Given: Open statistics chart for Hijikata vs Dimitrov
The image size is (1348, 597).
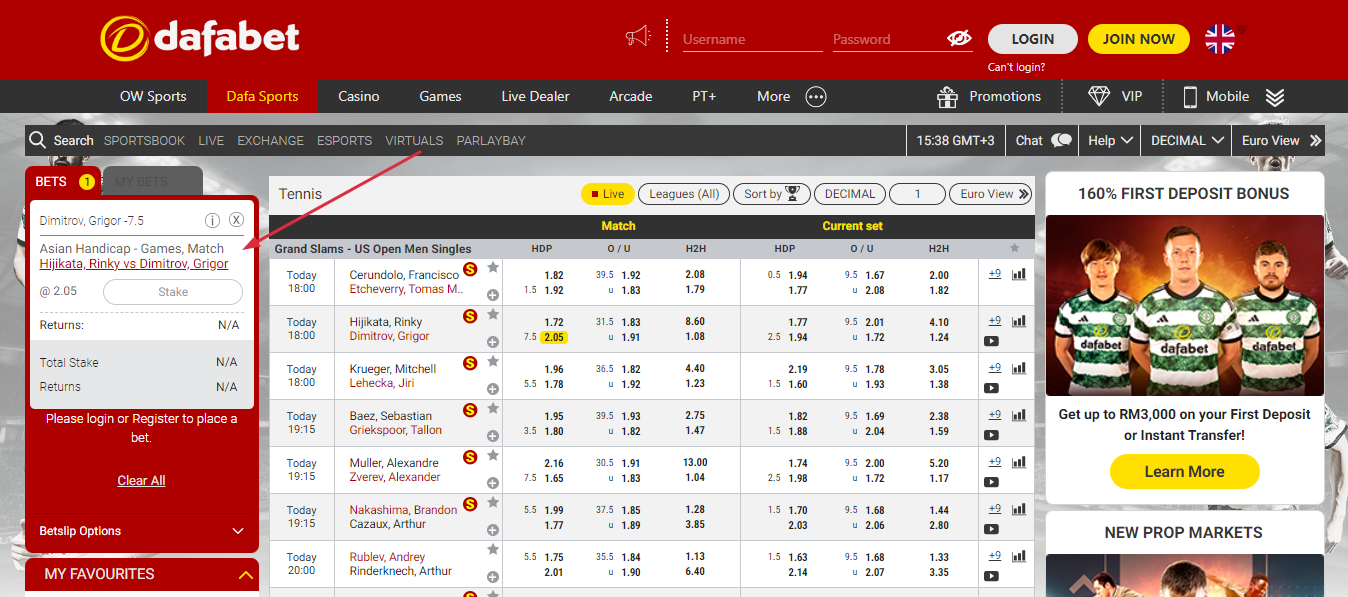Looking at the screenshot, I should [x=1019, y=321].
